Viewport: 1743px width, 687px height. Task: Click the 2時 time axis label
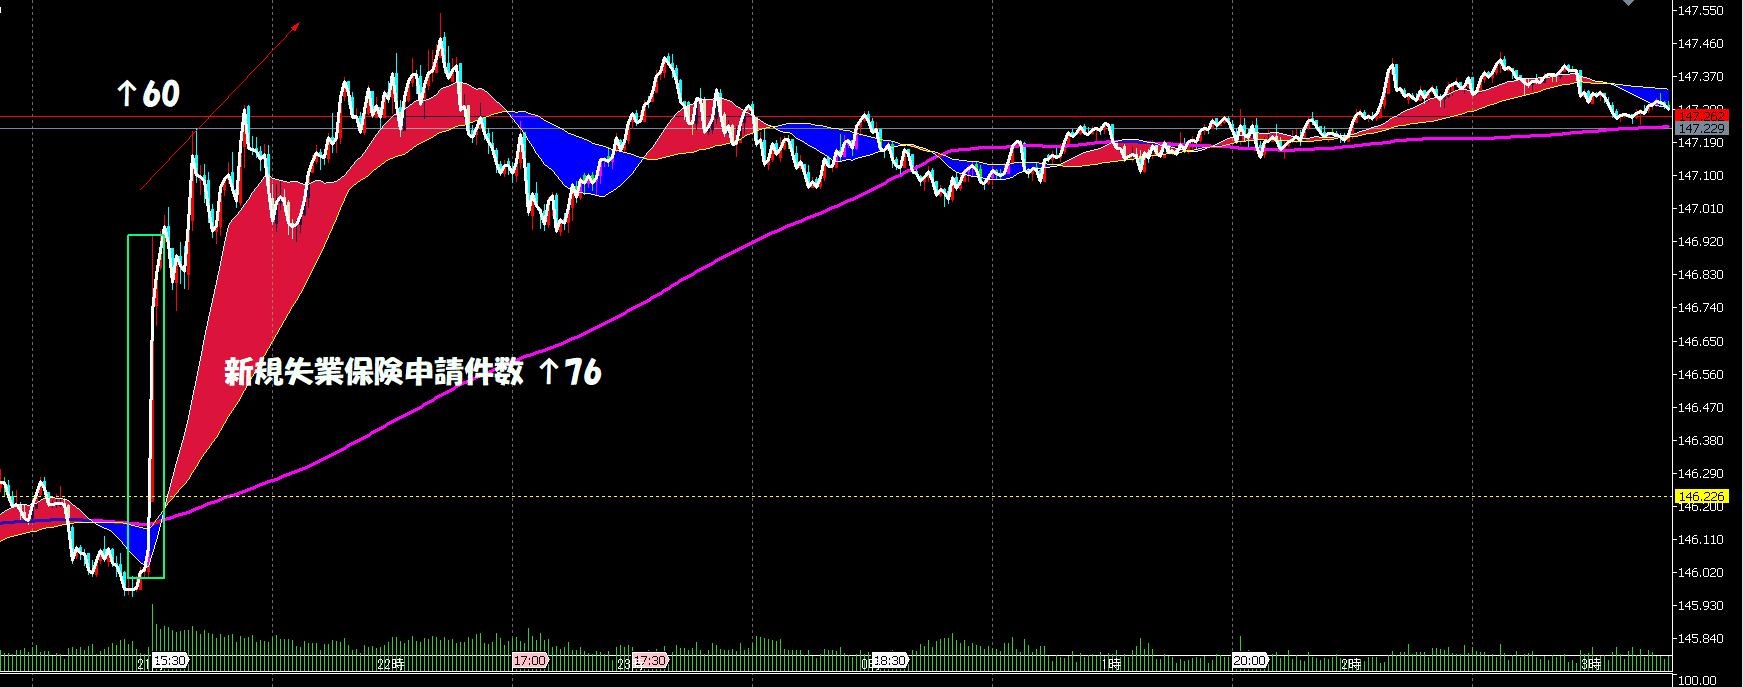[x=1351, y=663]
